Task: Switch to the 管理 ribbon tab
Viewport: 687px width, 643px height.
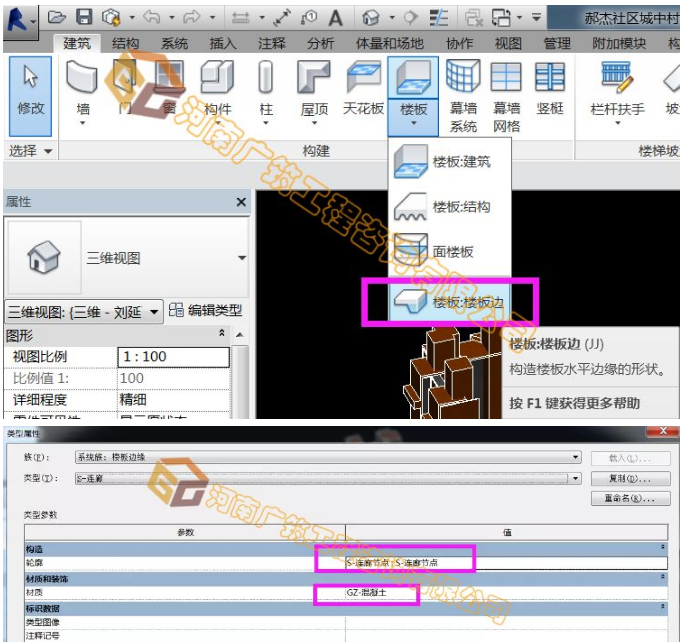Action: coord(557,43)
